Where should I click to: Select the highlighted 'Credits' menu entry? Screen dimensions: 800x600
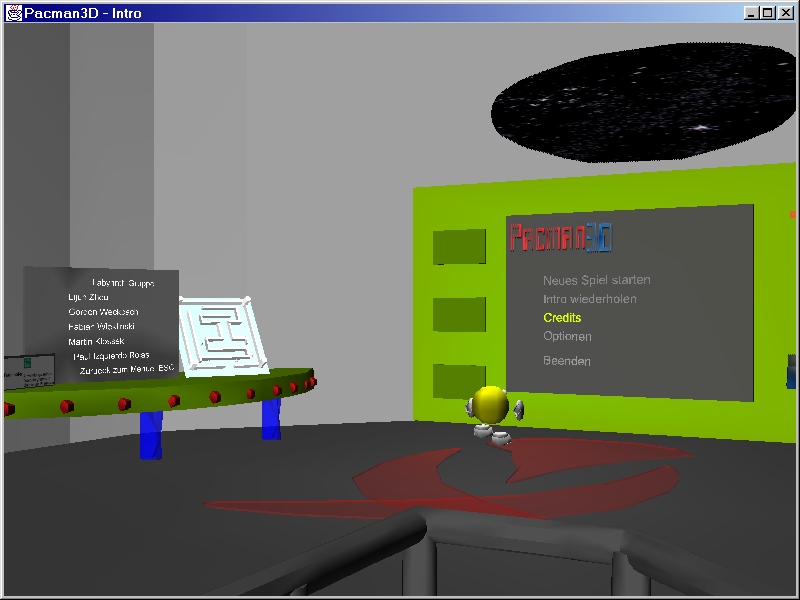[562, 318]
